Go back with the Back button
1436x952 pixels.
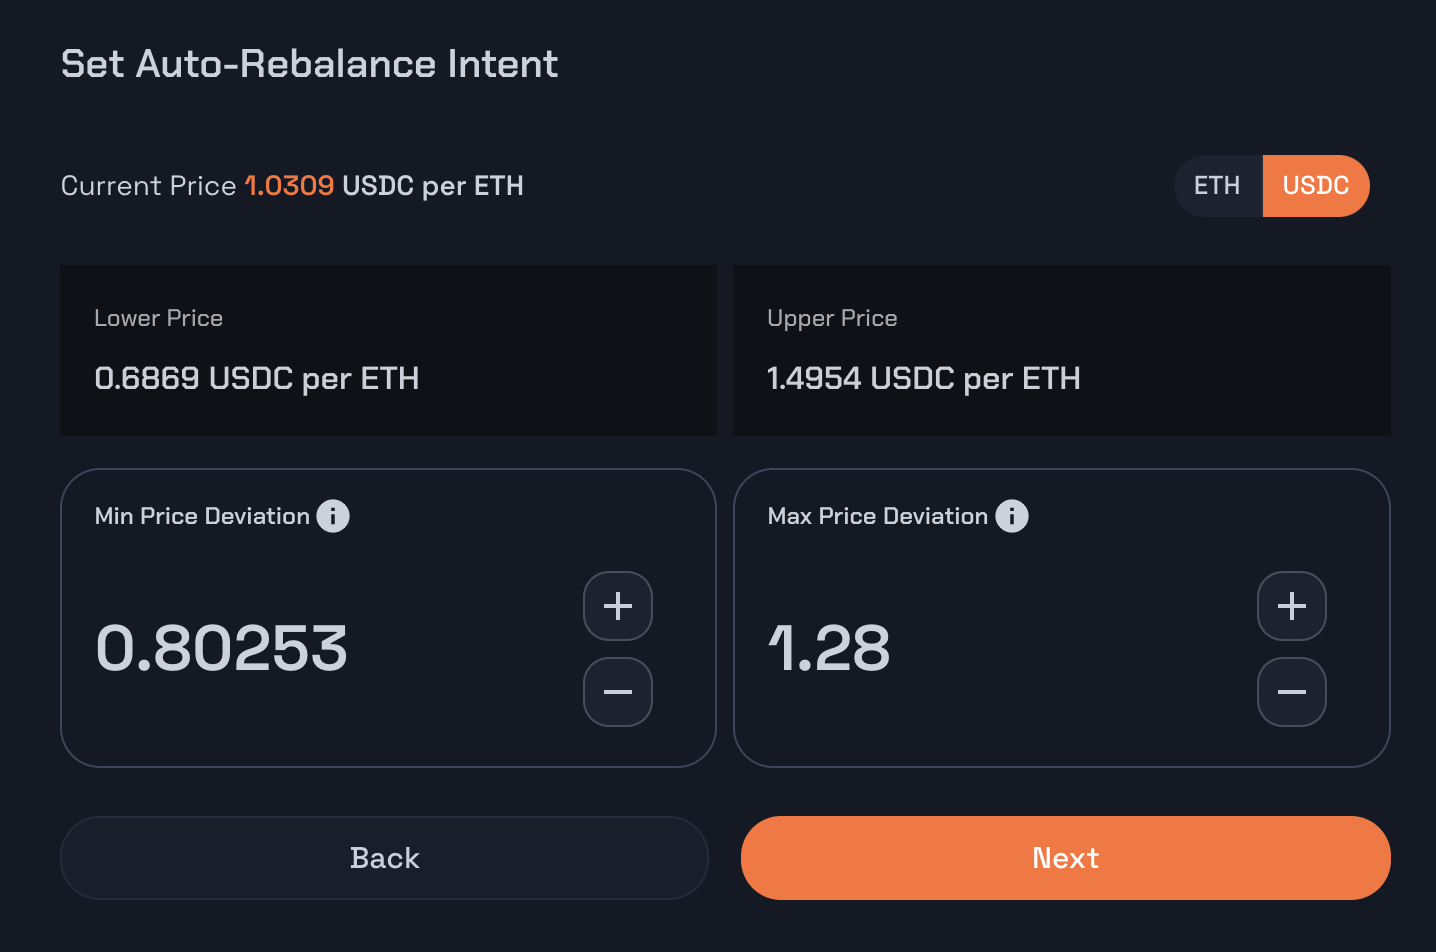click(385, 858)
